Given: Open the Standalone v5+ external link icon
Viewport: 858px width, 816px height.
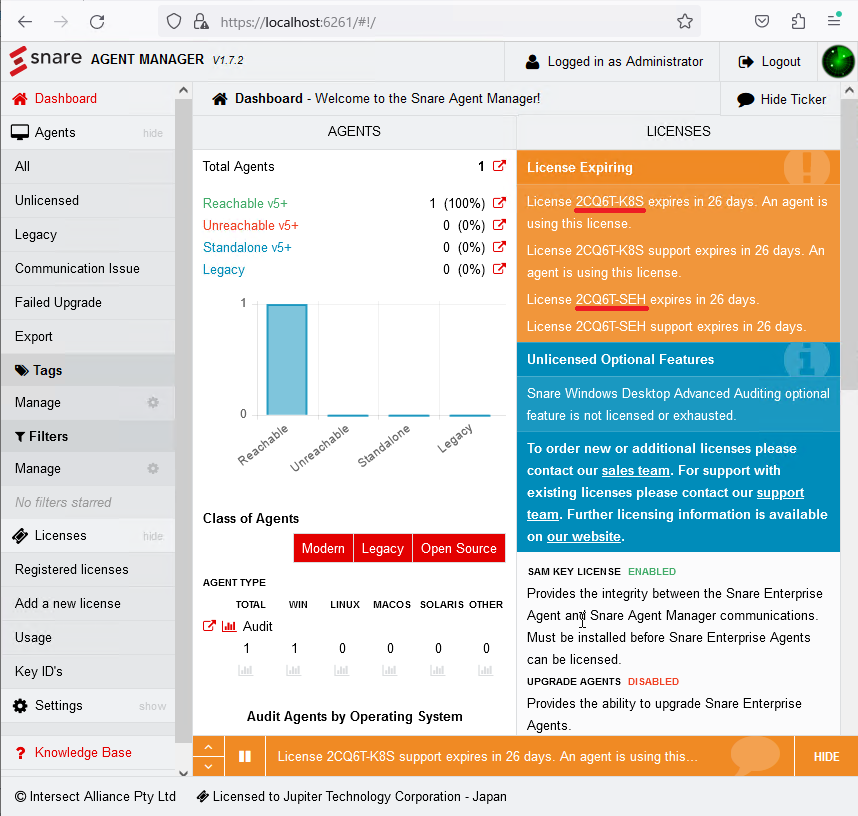Looking at the screenshot, I should tap(499, 247).
